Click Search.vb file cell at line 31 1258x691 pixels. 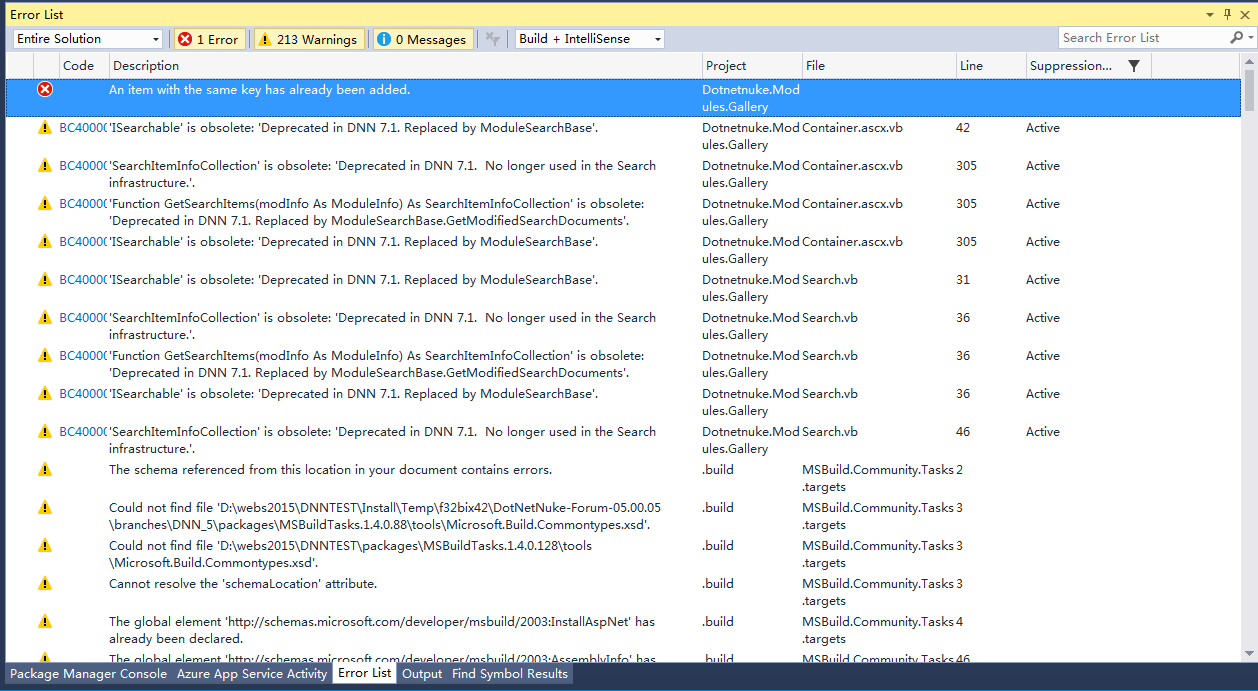tap(830, 280)
